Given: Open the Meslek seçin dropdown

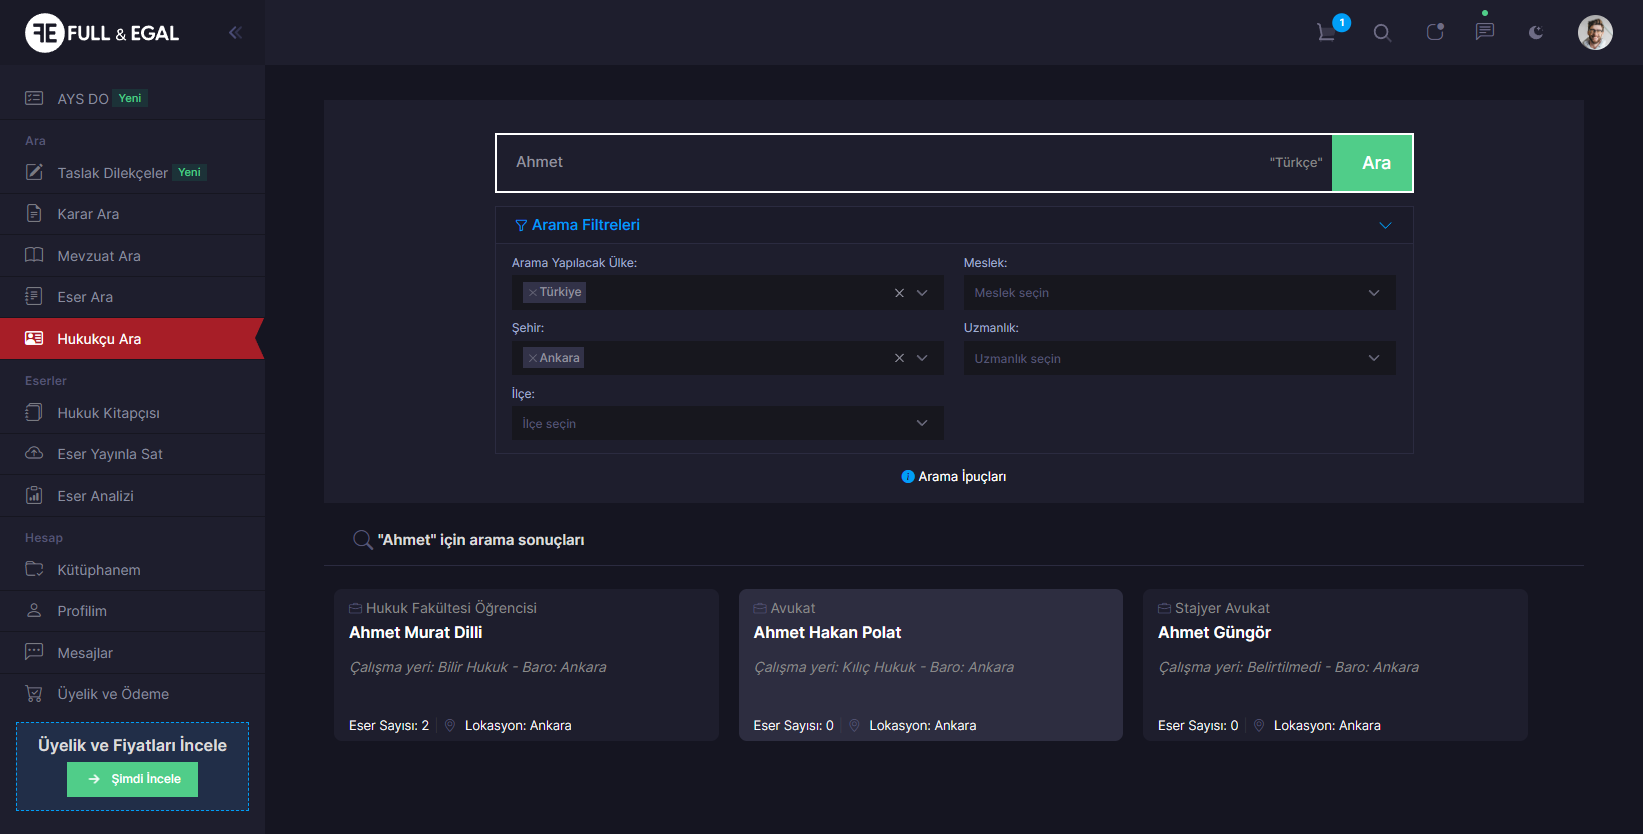Looking at the screenshot, I should 1178,293.
